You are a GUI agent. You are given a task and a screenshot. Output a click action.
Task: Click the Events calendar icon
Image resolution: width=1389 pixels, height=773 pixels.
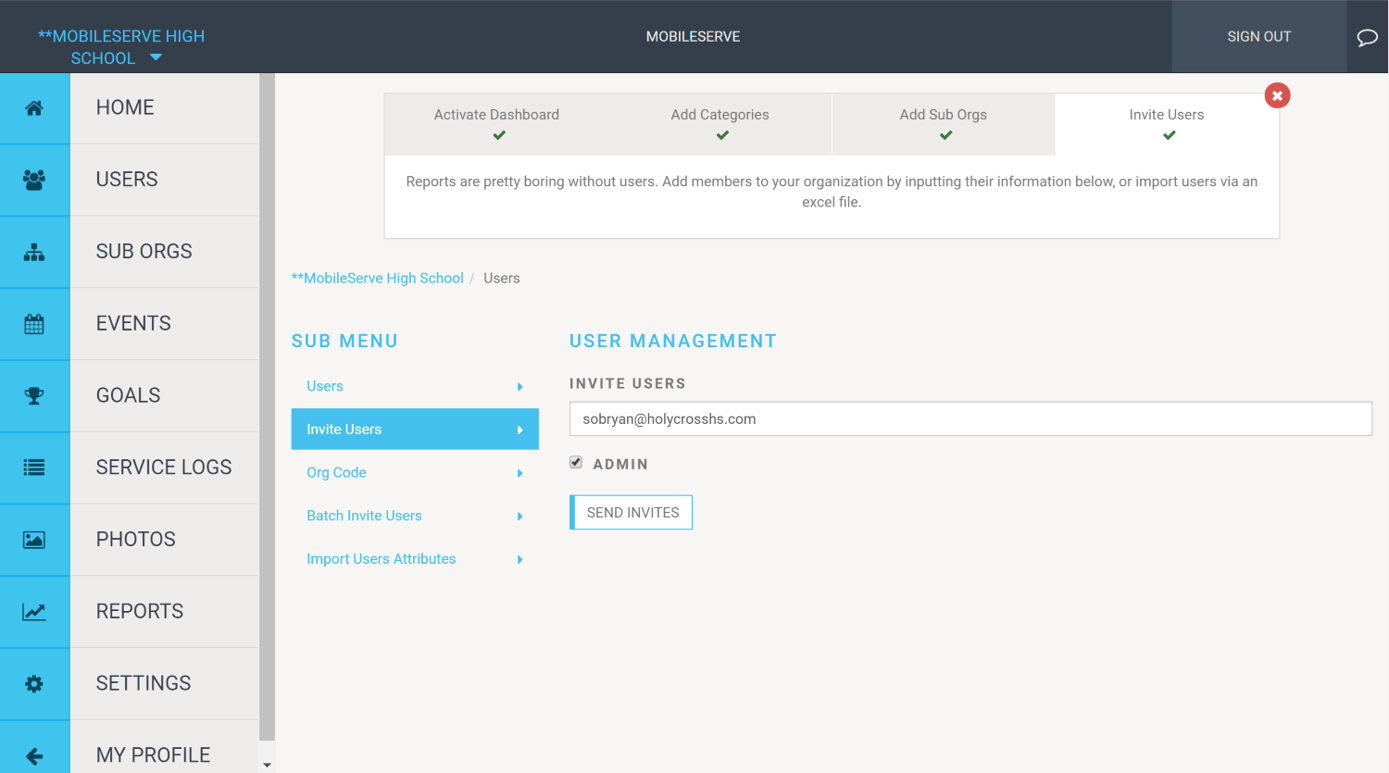point(34,324)
